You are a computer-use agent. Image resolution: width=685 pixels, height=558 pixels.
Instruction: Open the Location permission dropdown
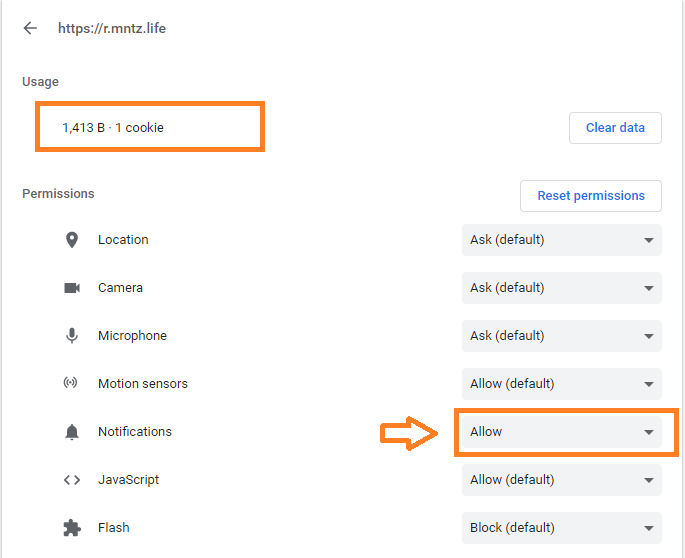tap(562, 240)
